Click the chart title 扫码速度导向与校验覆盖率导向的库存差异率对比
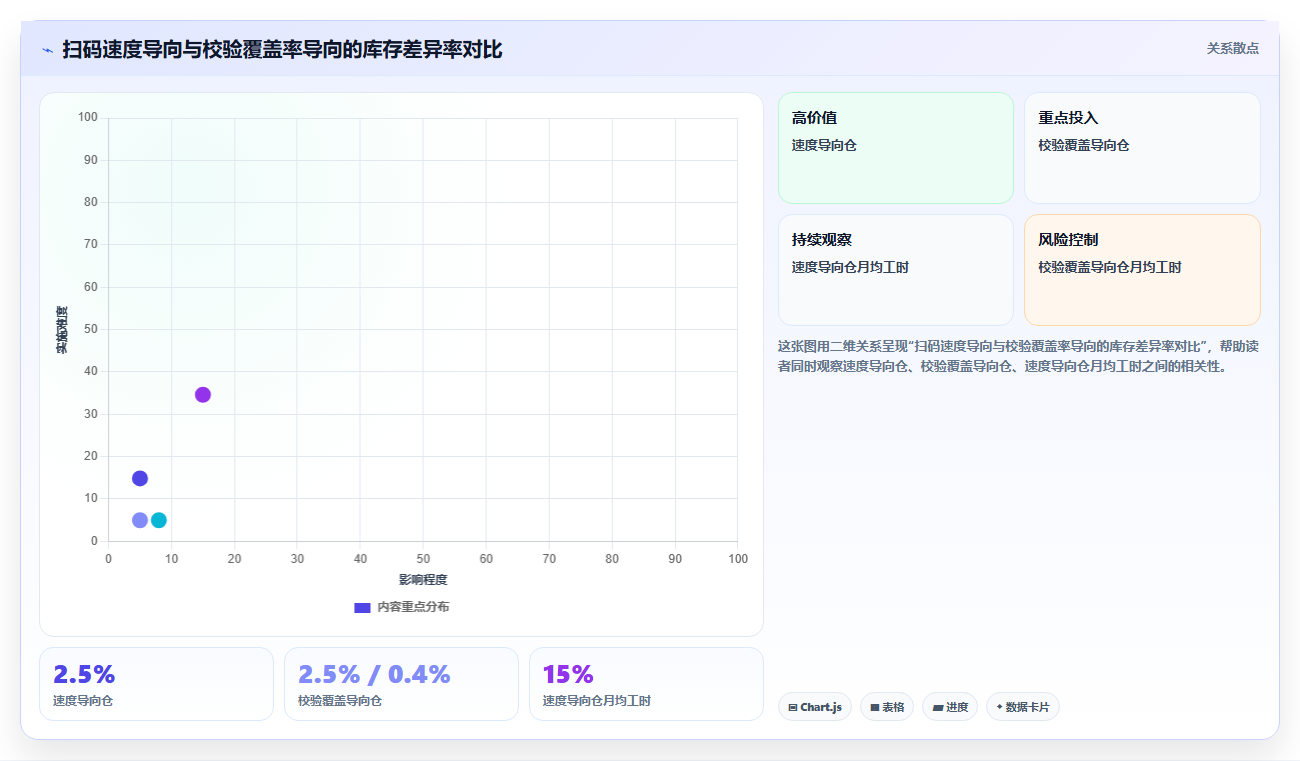1300x761 pixels. [282, 50]
